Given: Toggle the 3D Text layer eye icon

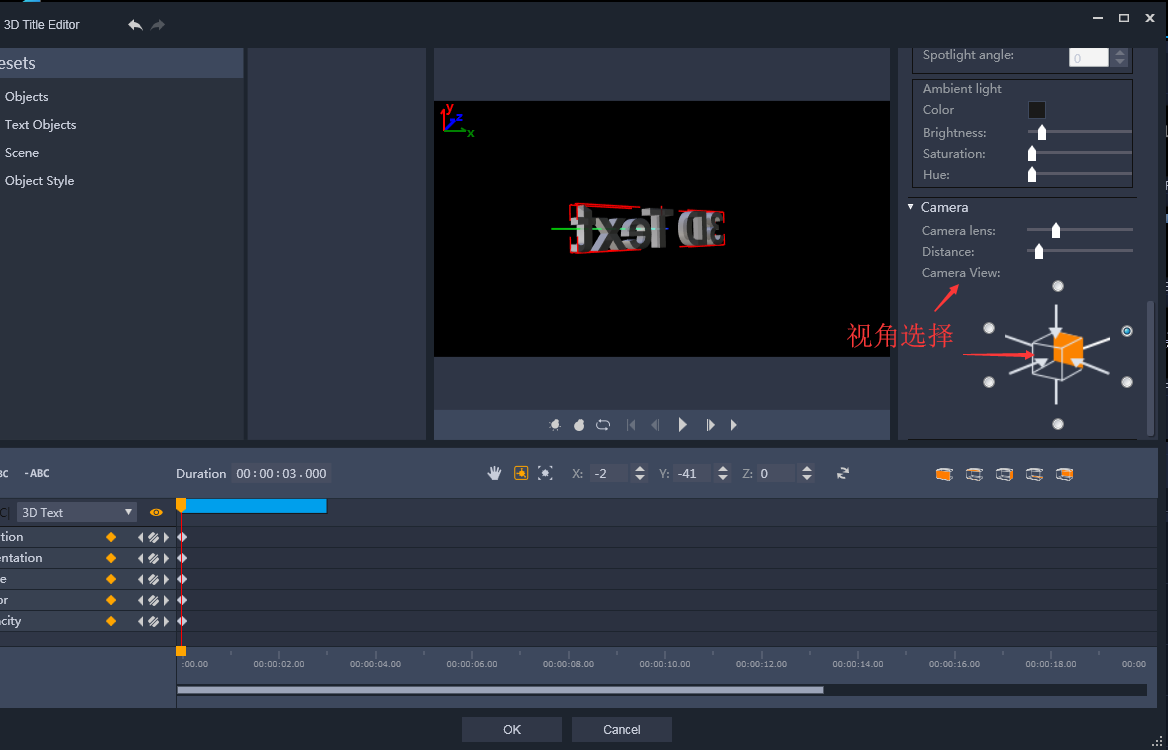Looking at the screenshot, I should tap(156, 512).
